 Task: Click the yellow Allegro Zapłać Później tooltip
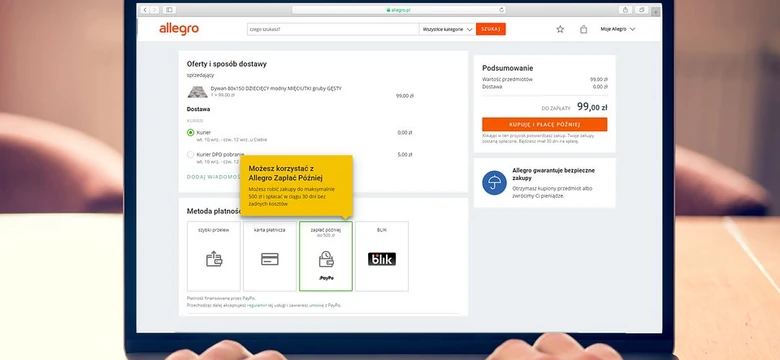[x=296, y=185]
